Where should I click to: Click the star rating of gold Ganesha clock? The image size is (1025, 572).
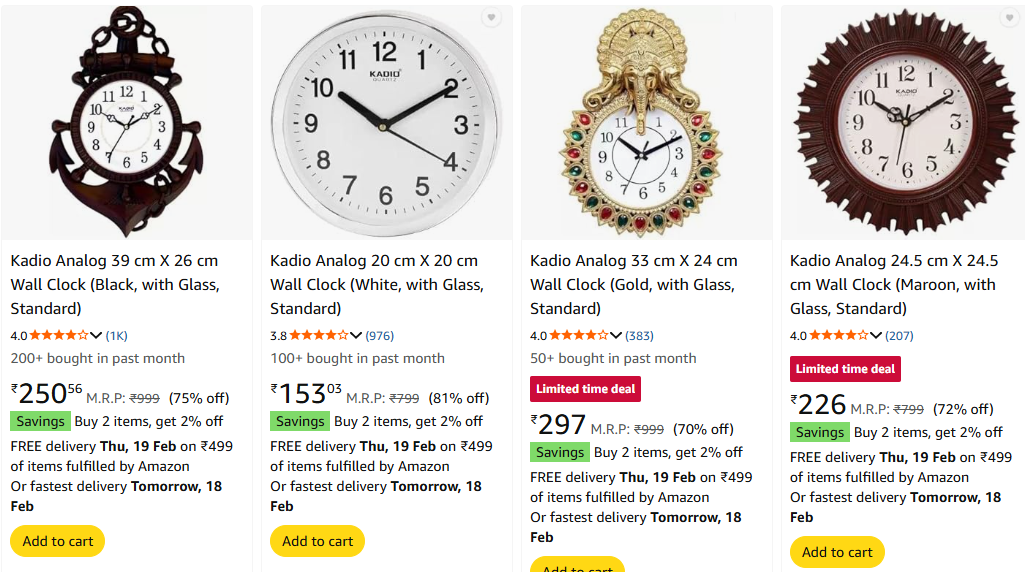point(579,335)
